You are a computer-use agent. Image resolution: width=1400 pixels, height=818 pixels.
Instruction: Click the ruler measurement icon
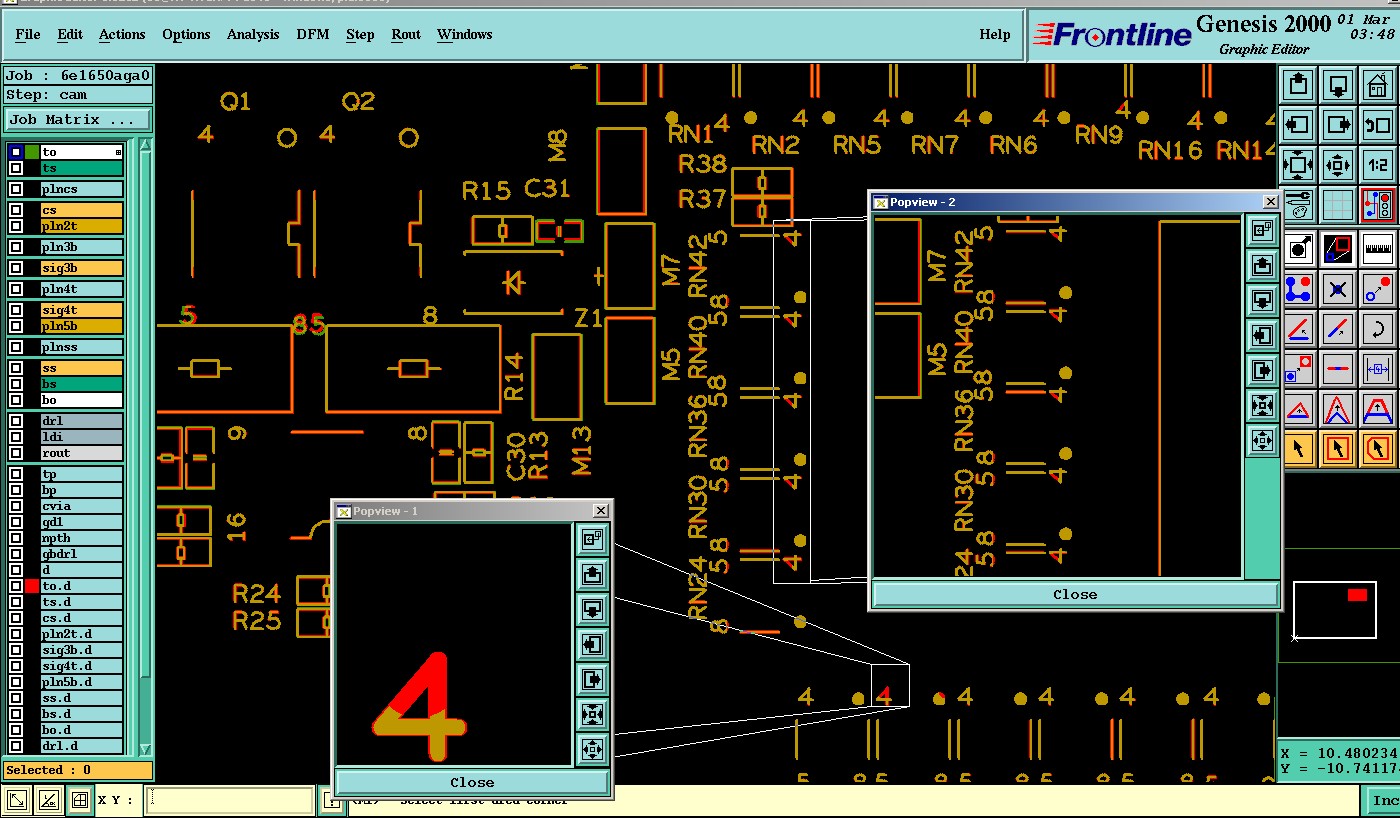[x=1378, y=247]
